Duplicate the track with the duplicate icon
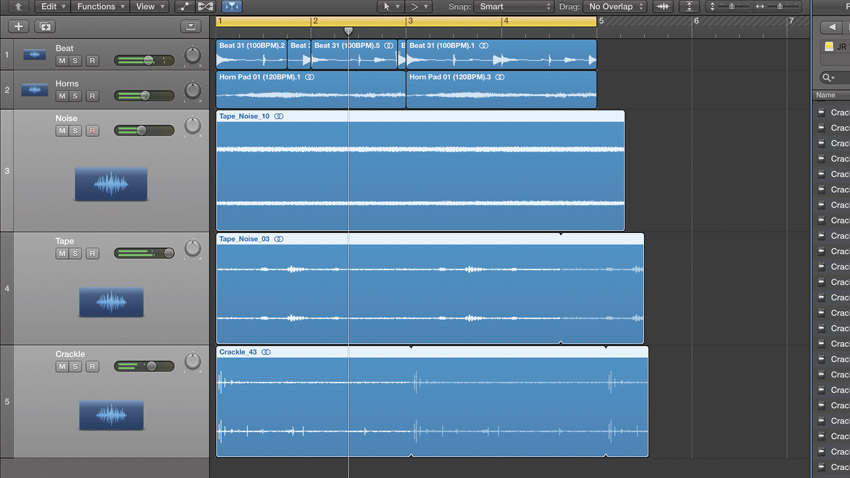The height and width of the screenshot is (478, 850). point(45,26)
